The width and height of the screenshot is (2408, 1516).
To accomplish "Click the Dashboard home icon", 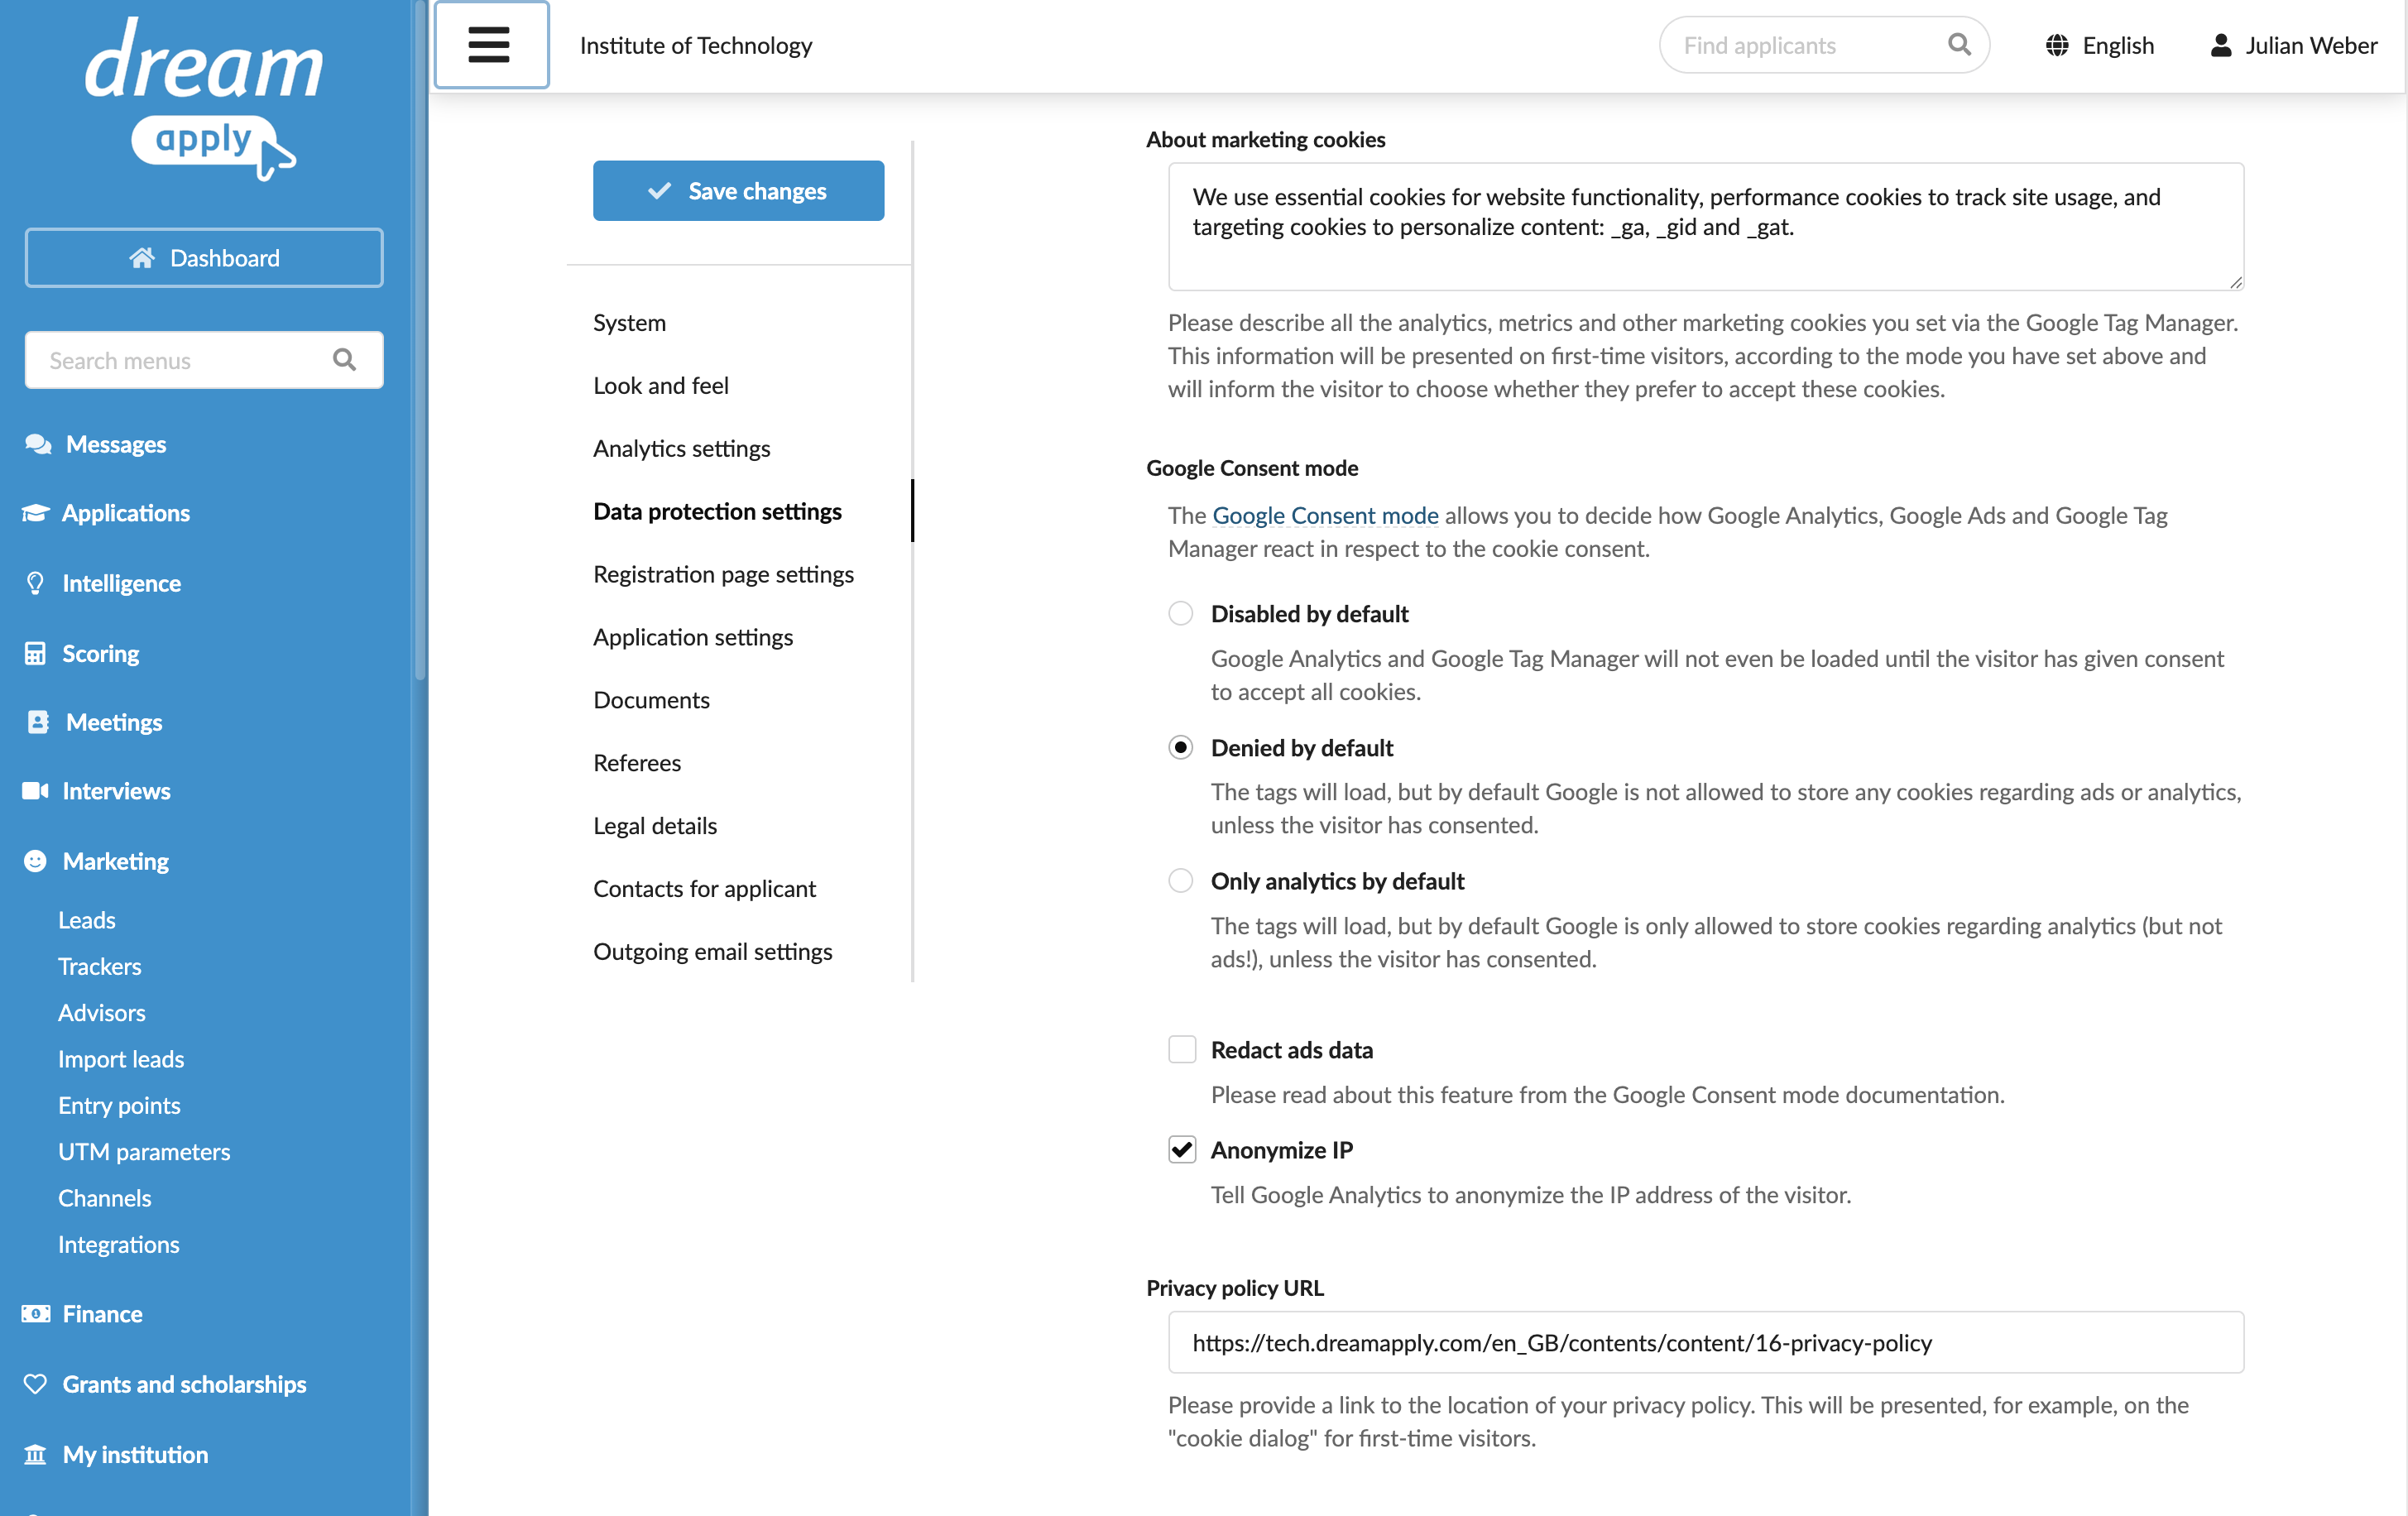I will [142, 258].
